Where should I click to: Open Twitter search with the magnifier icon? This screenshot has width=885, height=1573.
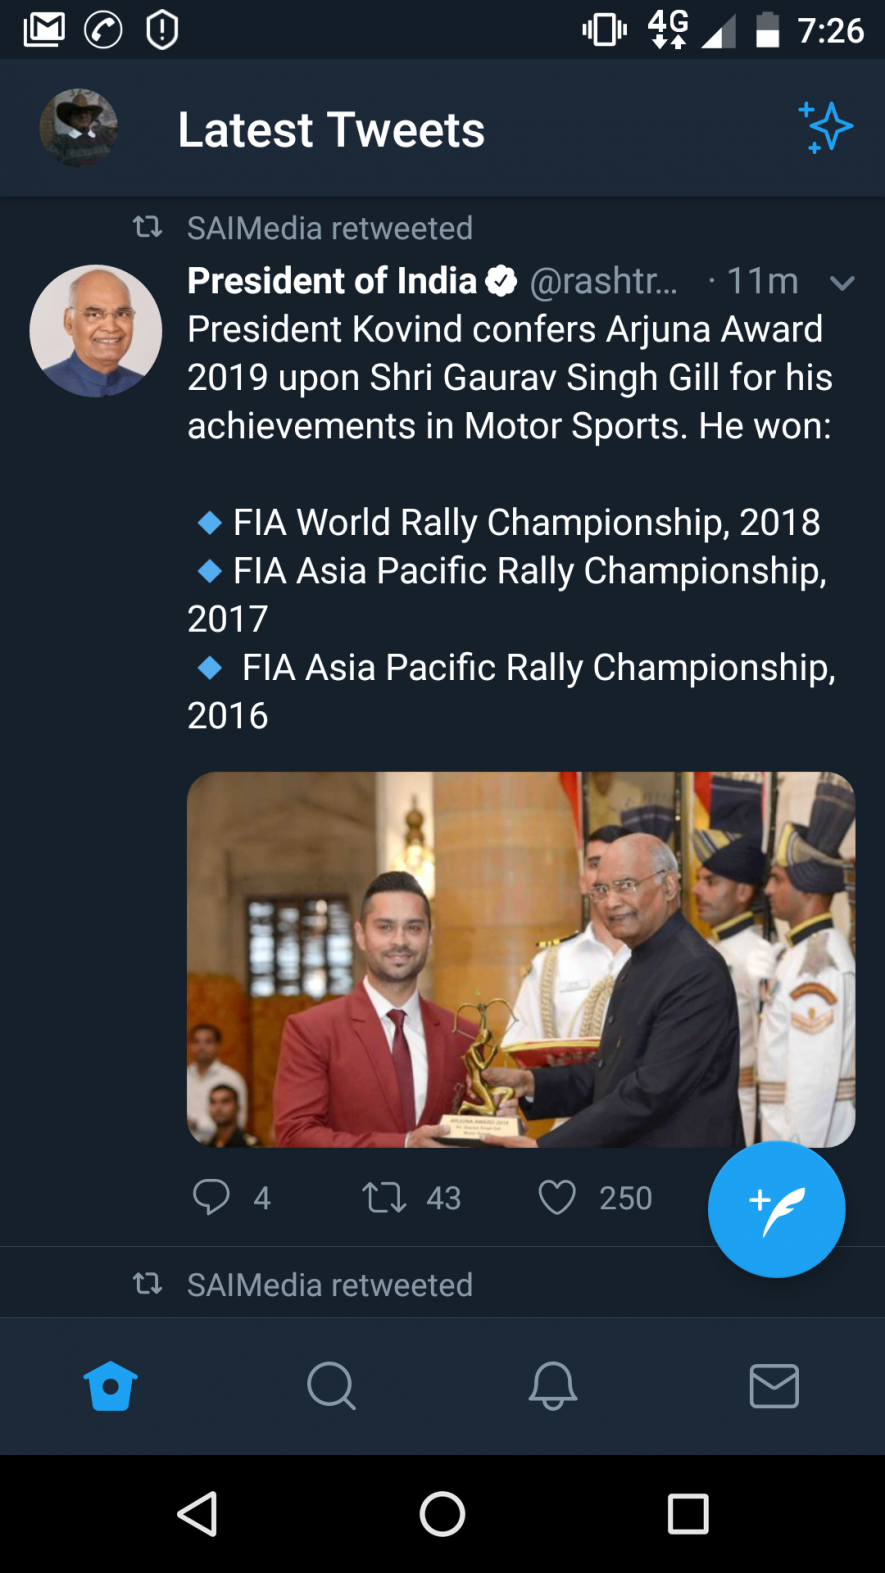coord(331,1386)
